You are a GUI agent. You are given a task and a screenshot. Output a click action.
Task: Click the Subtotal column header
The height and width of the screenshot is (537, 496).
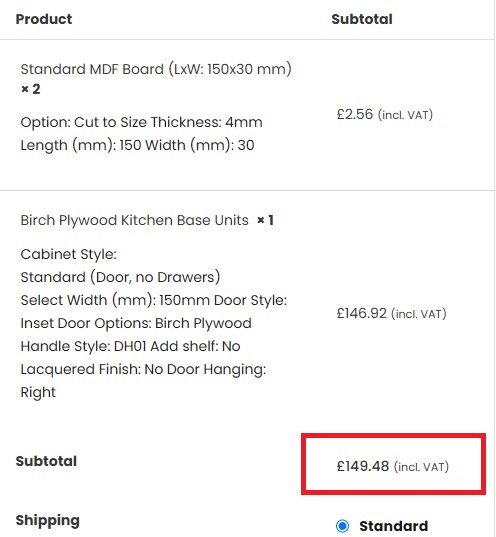[362, 19]
